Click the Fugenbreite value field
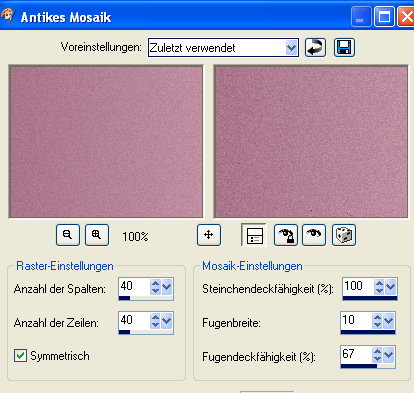Viewport: 414px width, 393px height. (x=356, y=320)
